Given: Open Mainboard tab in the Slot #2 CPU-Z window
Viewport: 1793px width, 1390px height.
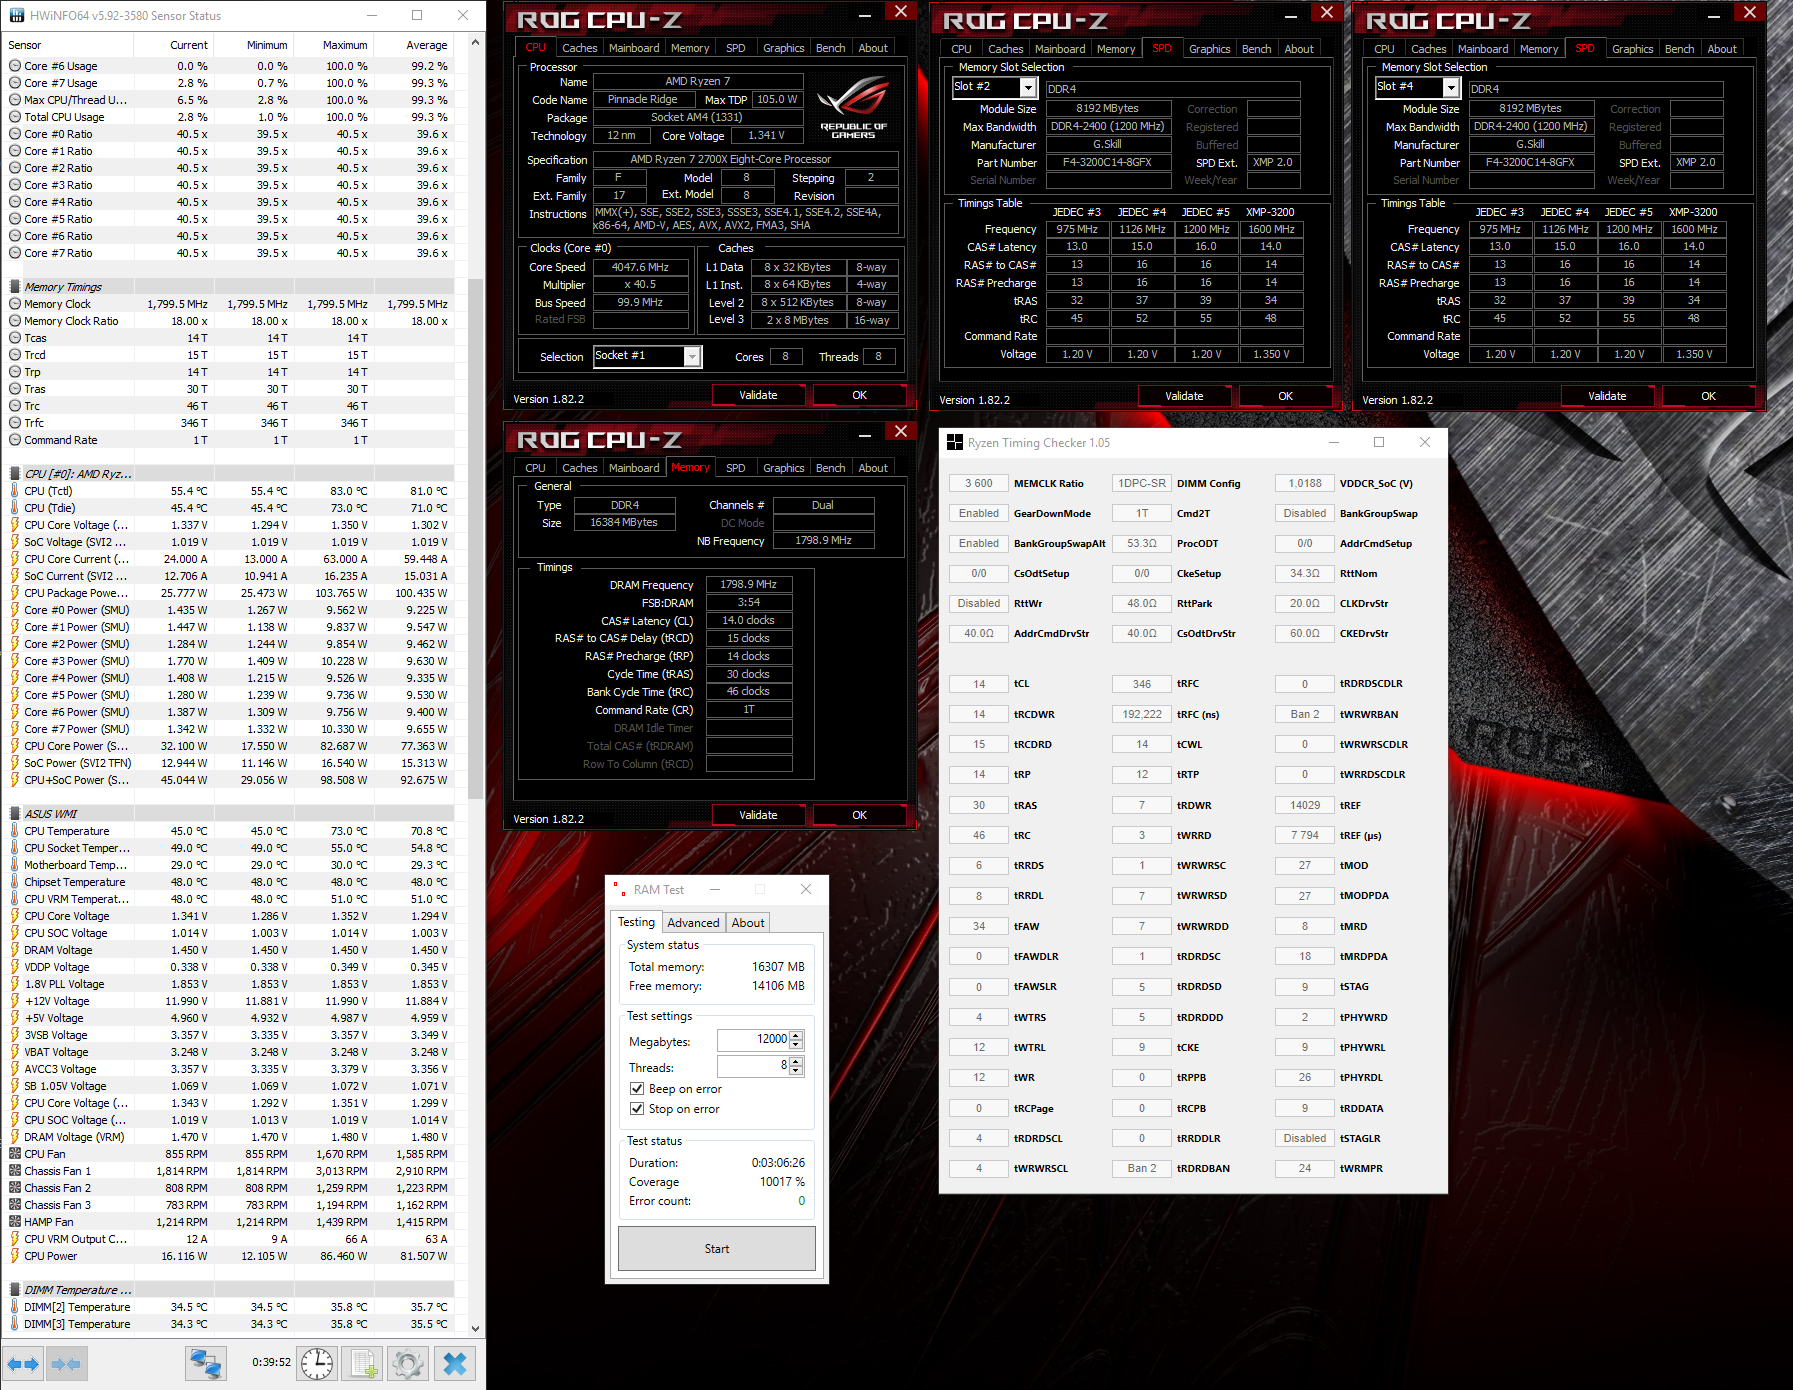Looking at the screenshot, I should pyautogui.click(x=1060, y=49).
